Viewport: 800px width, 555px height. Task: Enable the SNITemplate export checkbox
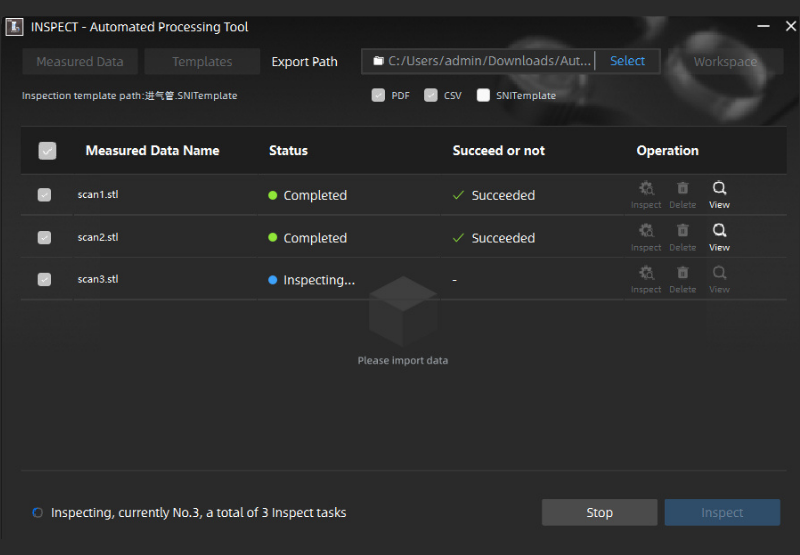coord(484,96)
